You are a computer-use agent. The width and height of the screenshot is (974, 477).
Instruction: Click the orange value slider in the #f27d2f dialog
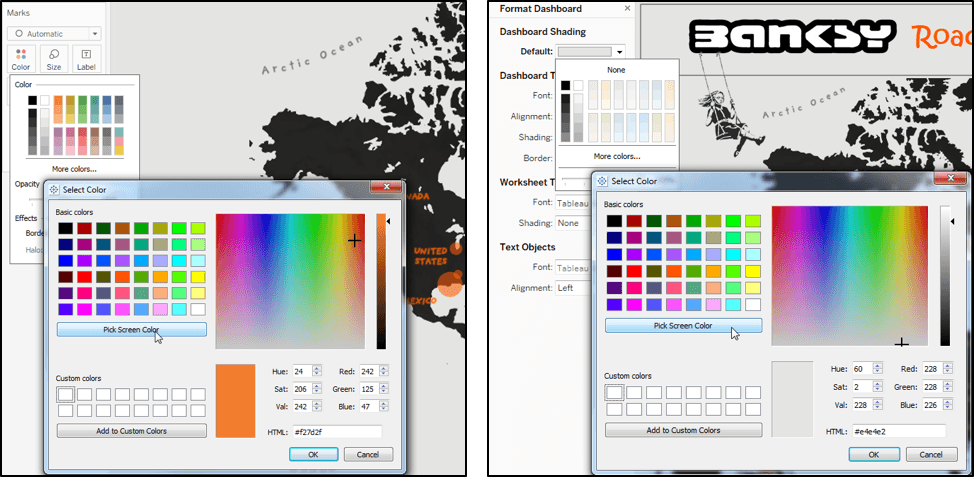tap(381, 281)
